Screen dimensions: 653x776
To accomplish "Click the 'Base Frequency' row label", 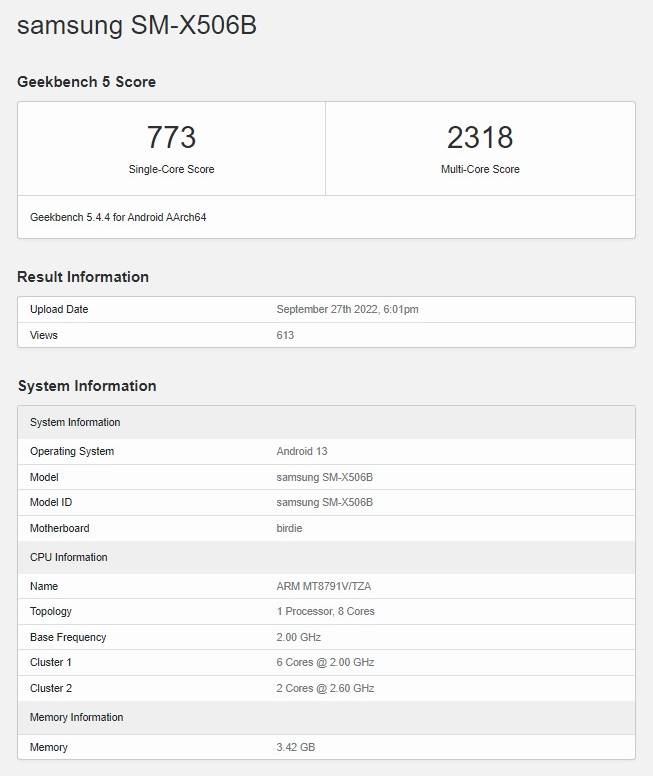I will pyautogui.click(x=68, y=637).
